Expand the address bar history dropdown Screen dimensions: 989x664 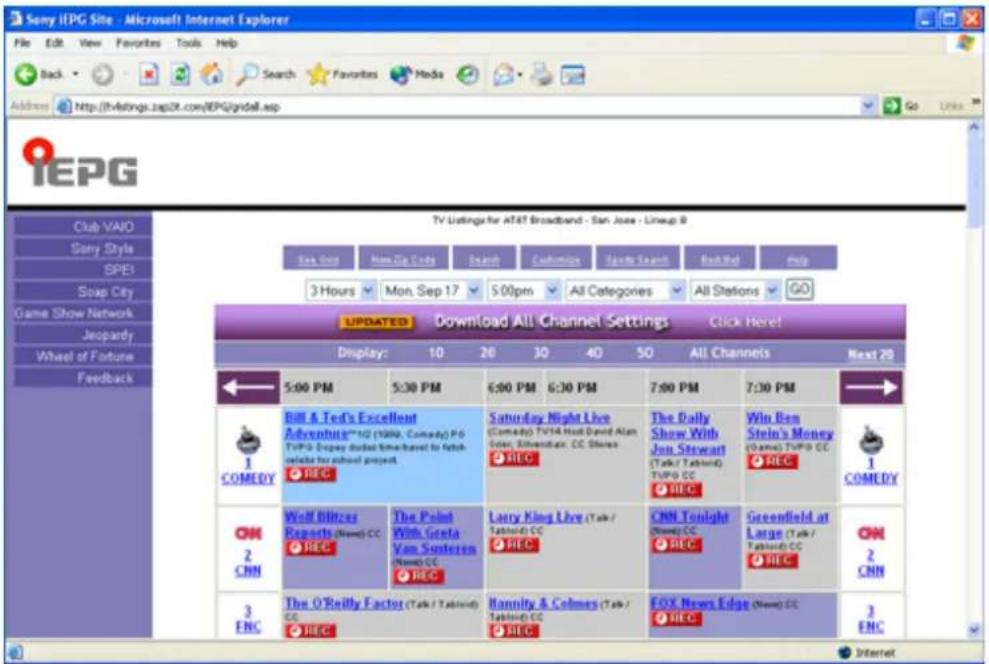[869, 106]
